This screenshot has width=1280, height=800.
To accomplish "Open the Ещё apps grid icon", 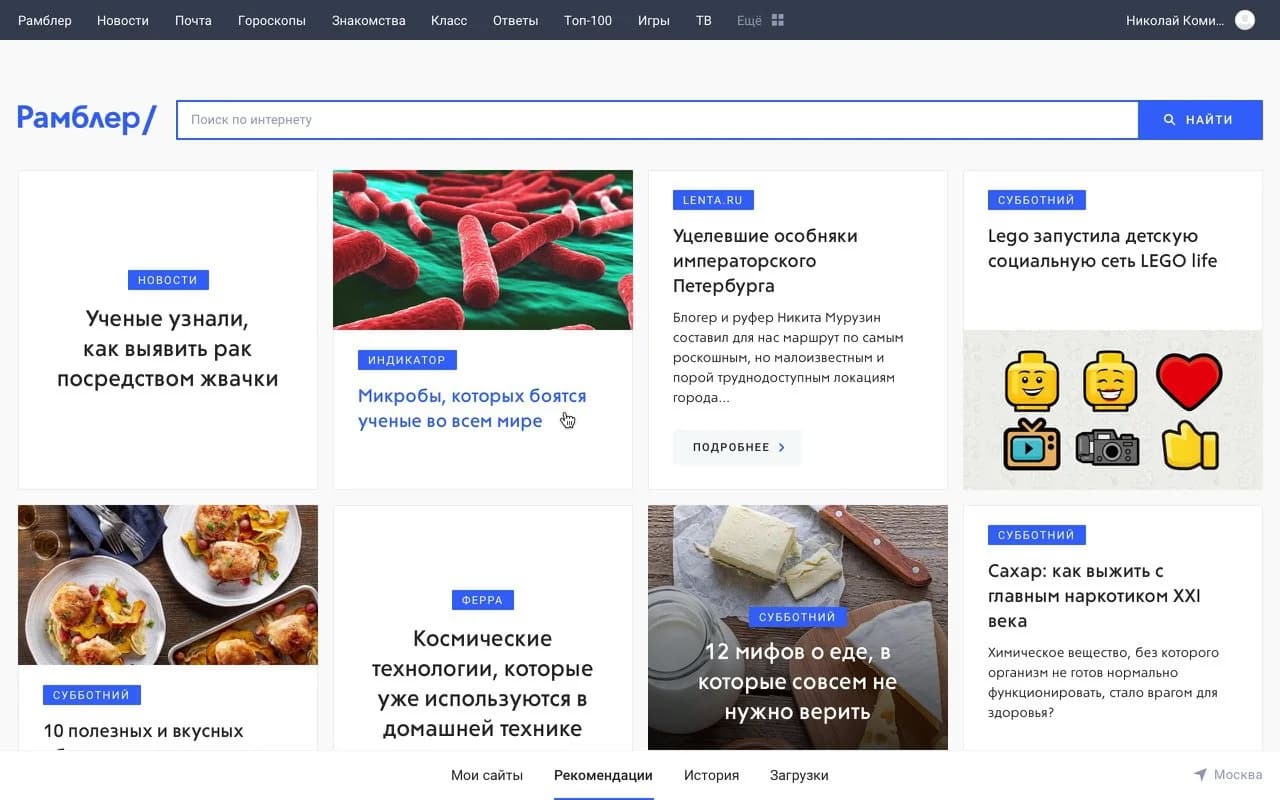I will [778, 20].
